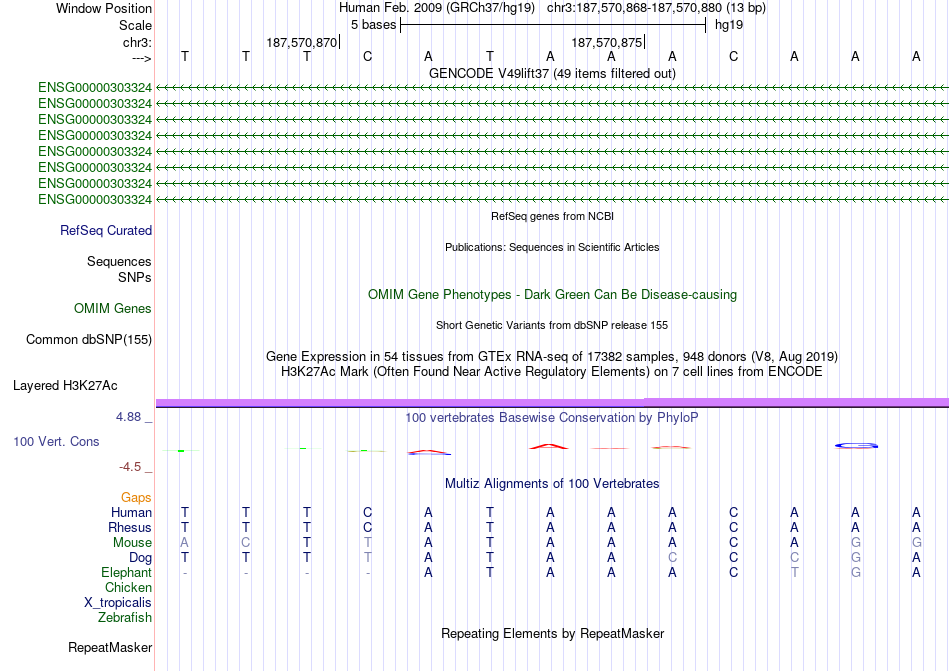
Task: Click the G base in Elephant row
Action: (855, 572)
